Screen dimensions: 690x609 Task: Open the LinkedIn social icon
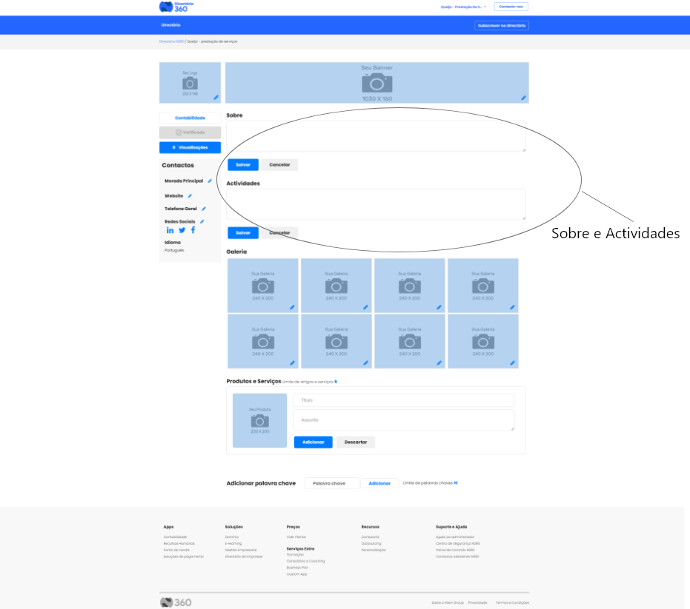pos(170,231)
